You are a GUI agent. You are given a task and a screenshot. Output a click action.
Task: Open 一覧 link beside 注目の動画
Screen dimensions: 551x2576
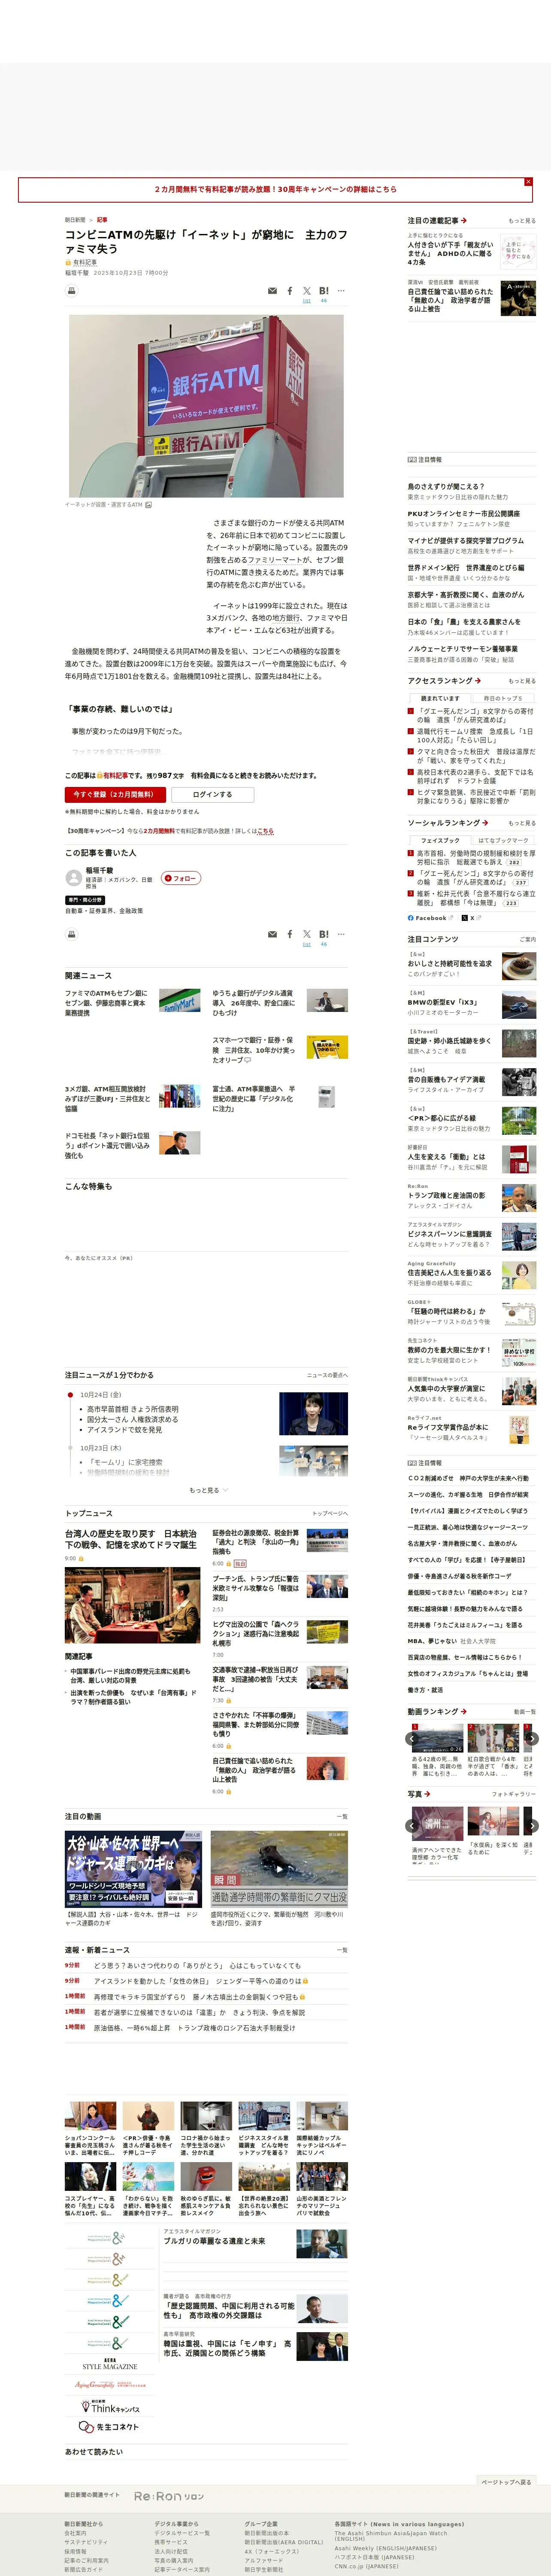(342, 1816)
